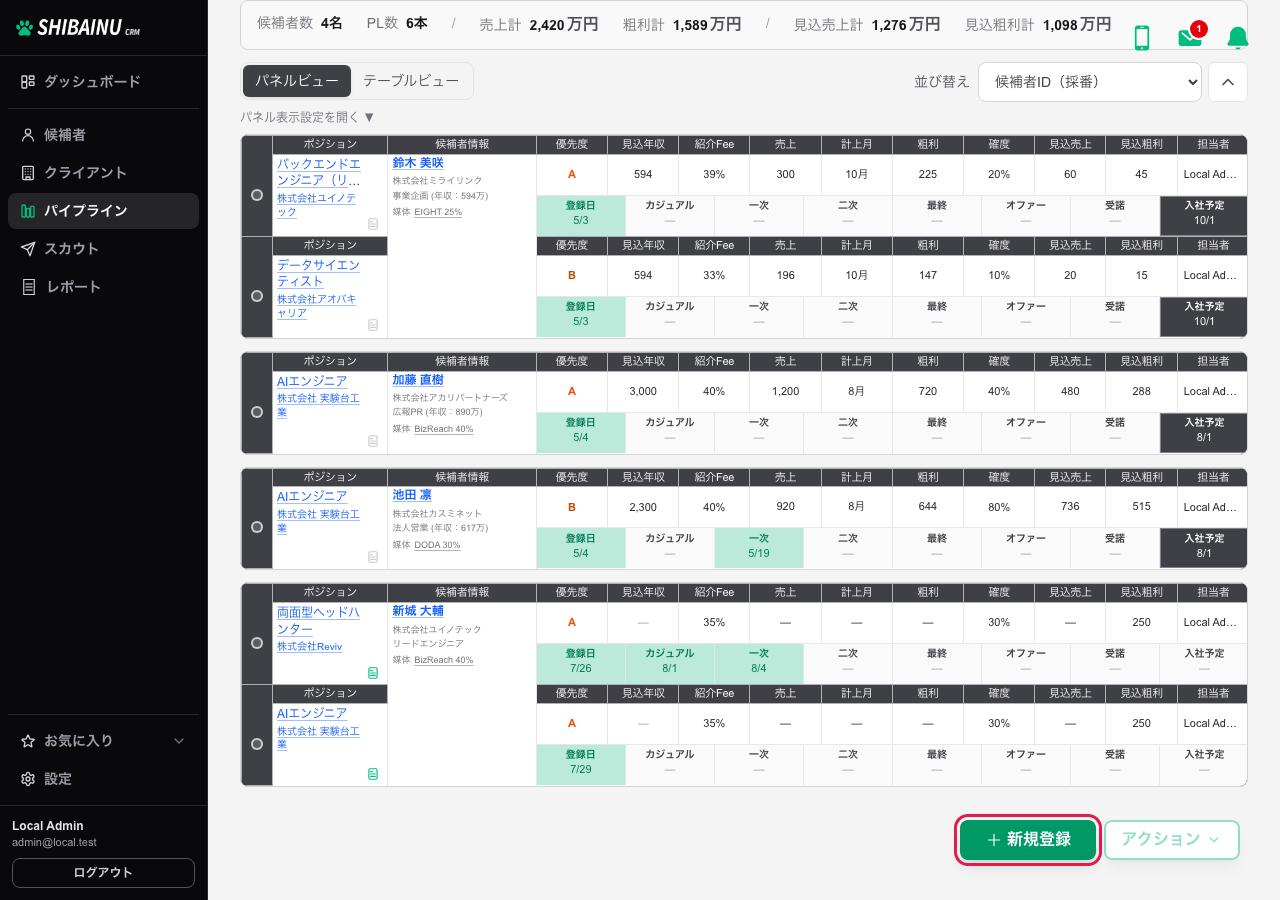
Task: Switch to テーブルビュー tab
Action: (x=411, y=81)
